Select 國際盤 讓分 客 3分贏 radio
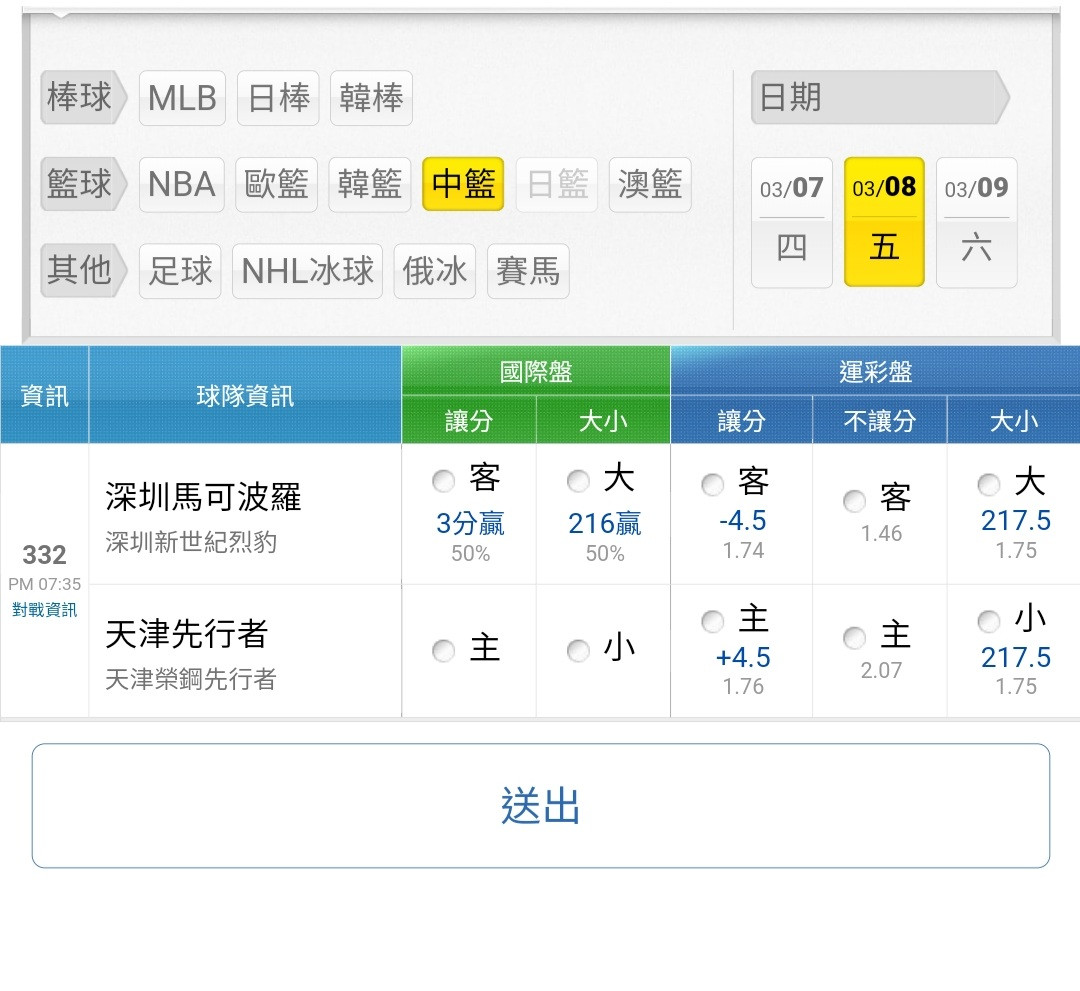1080x991 pixels. (444, 481)
